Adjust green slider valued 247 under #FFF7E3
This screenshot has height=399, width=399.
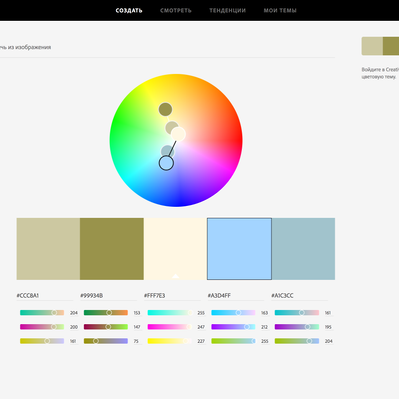pyautogui.click(x=170, y=327)
